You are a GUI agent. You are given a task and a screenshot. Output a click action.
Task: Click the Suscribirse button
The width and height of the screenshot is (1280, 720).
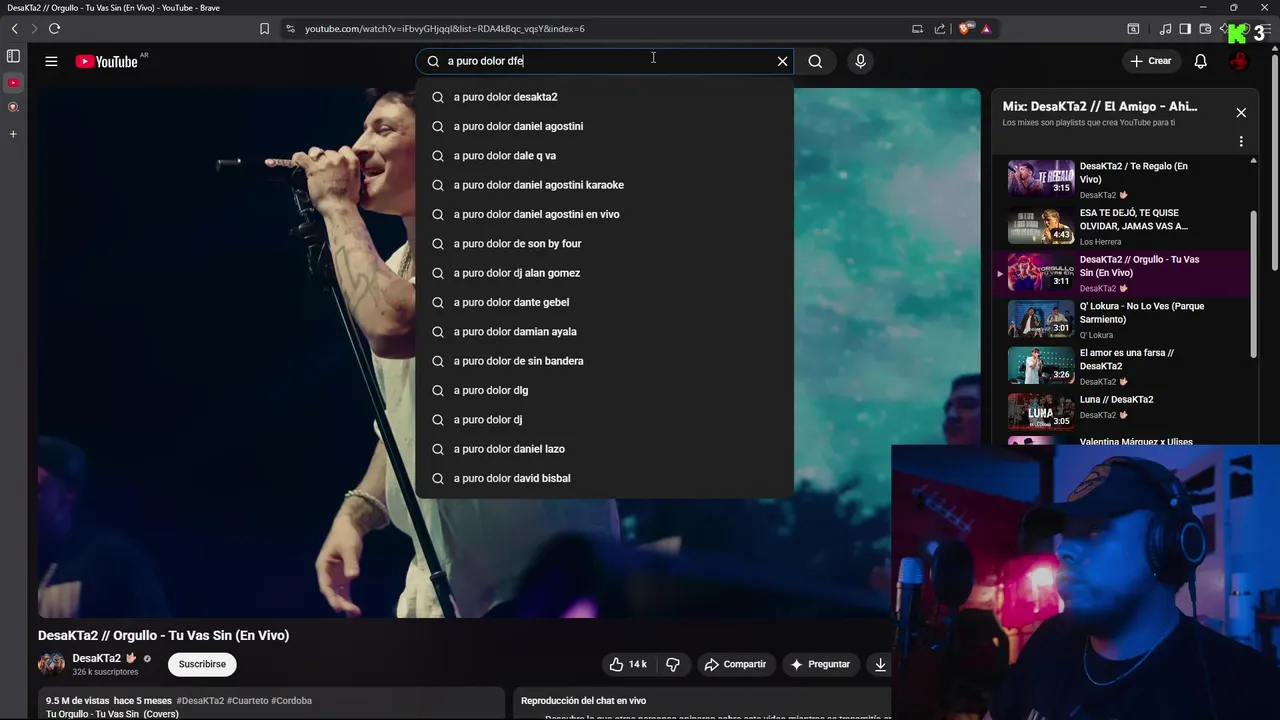202,664
